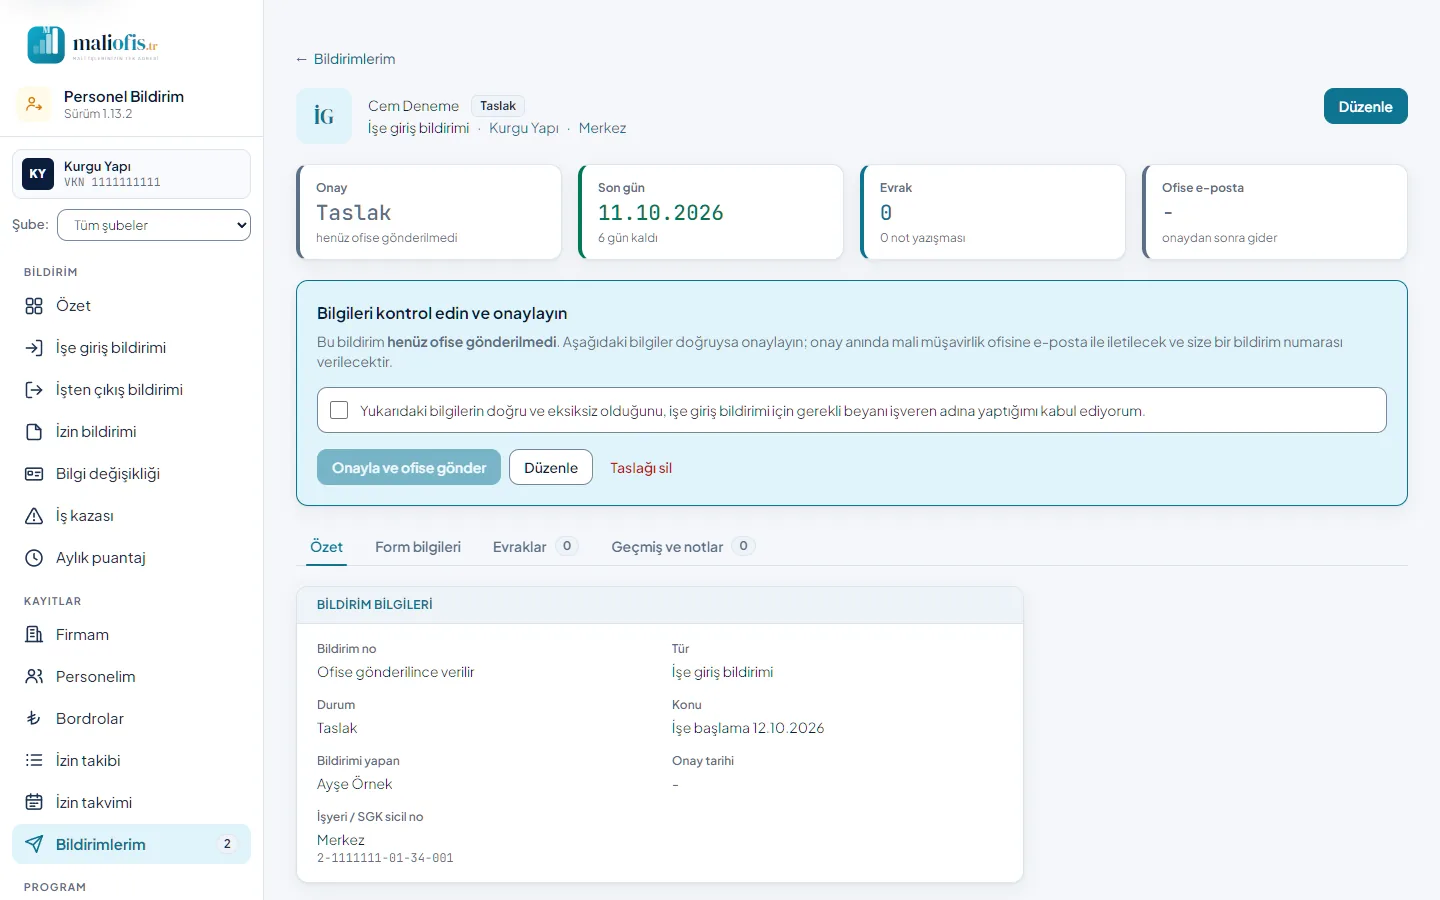This screenshot has width=1440, height=900.
Task: Open the Şube branch dropdown
Action: 154,225
